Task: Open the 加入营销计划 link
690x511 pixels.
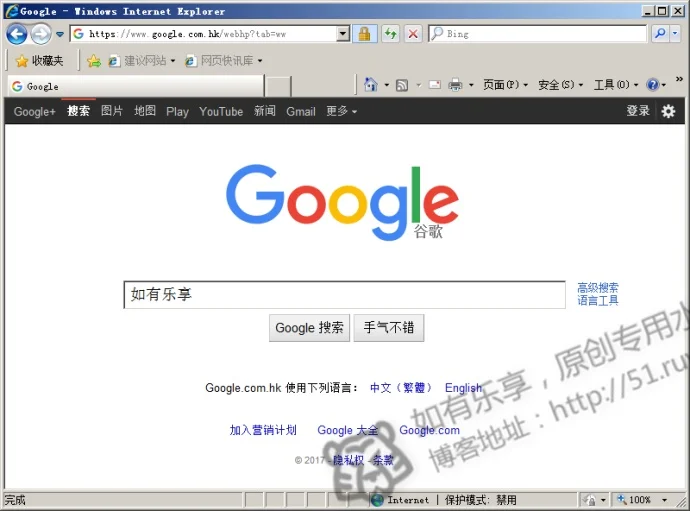Action: click(263, 430)
